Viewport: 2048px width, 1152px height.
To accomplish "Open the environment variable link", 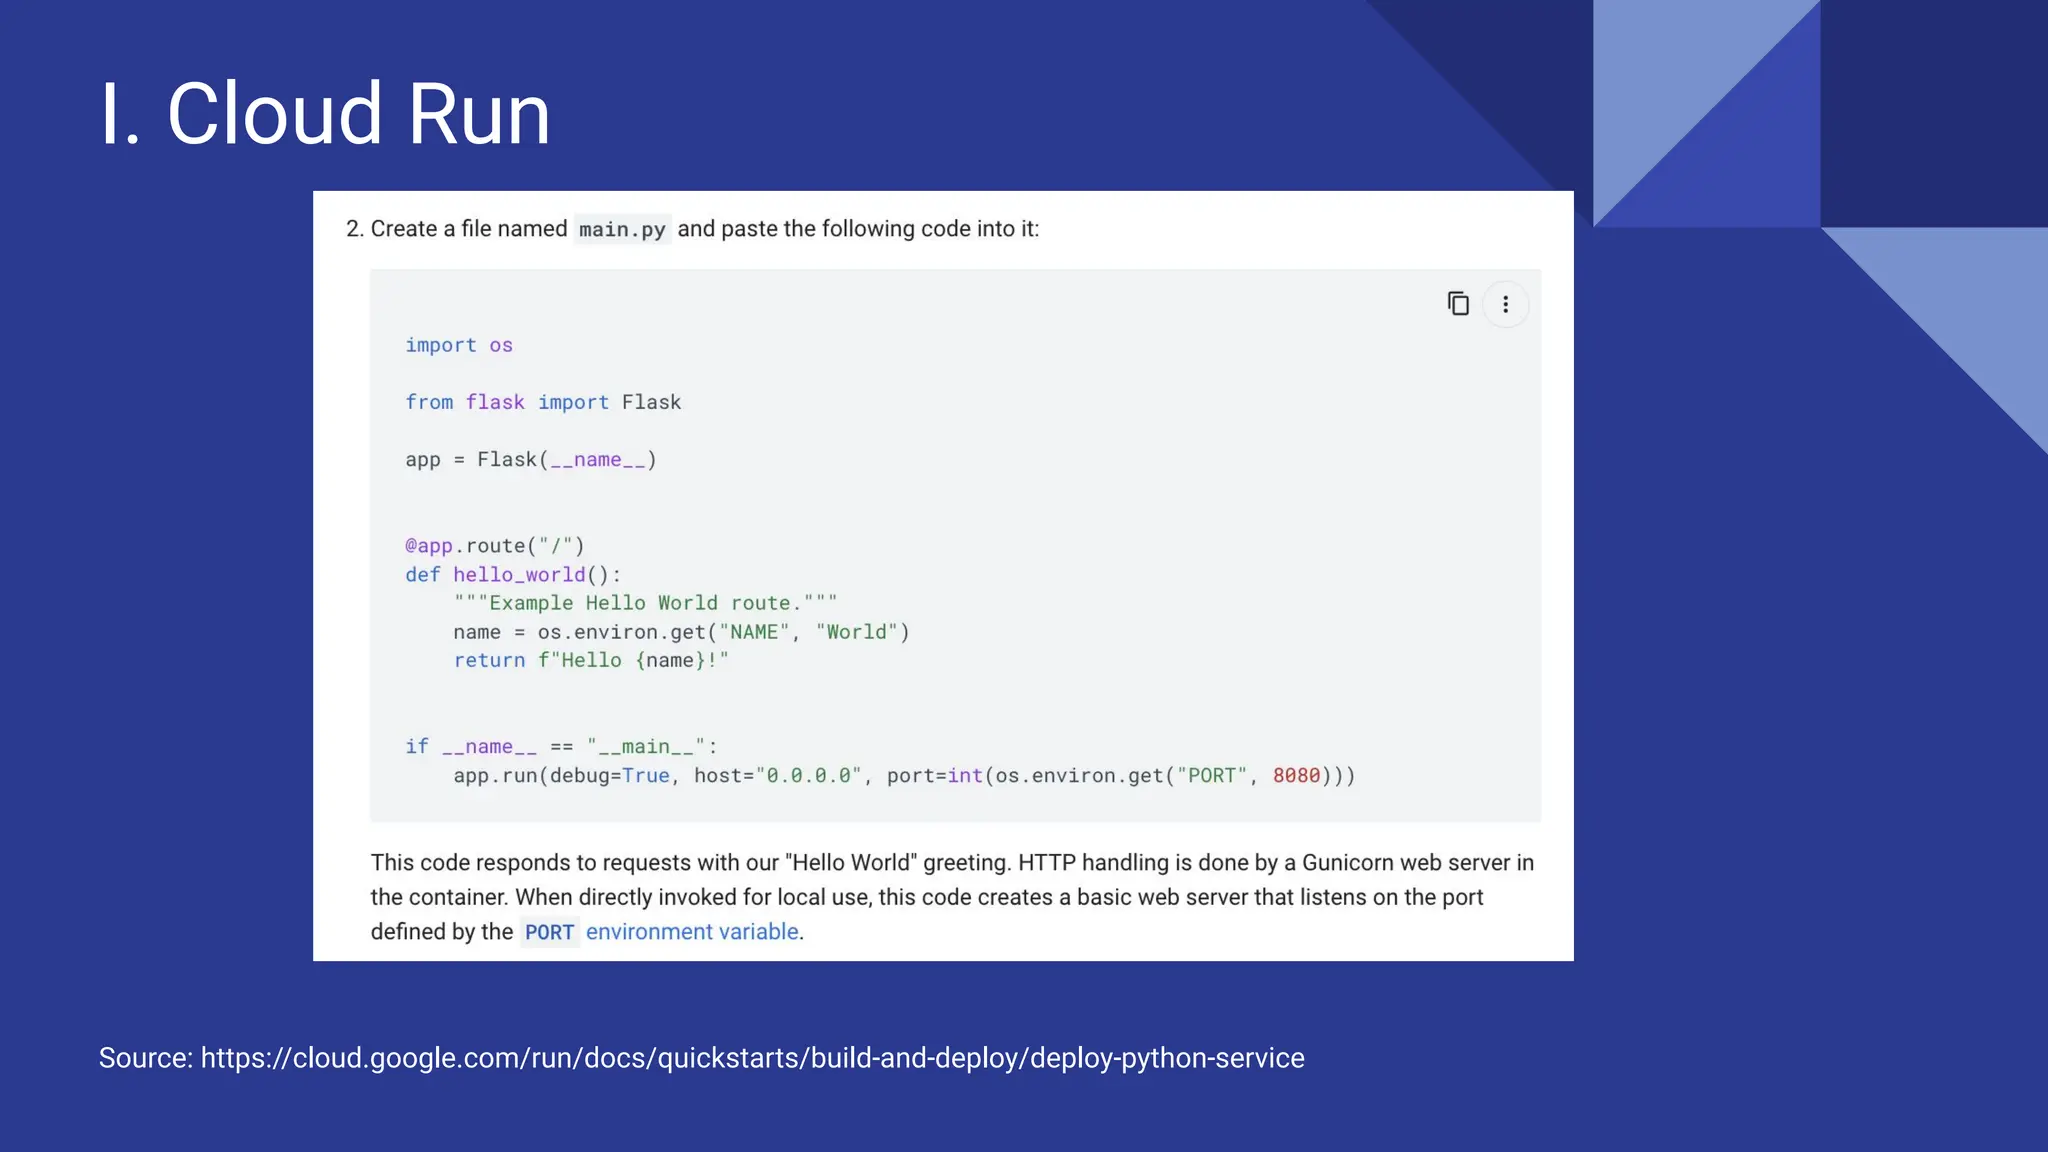I will pyautogui.click(x=692, y=932).
